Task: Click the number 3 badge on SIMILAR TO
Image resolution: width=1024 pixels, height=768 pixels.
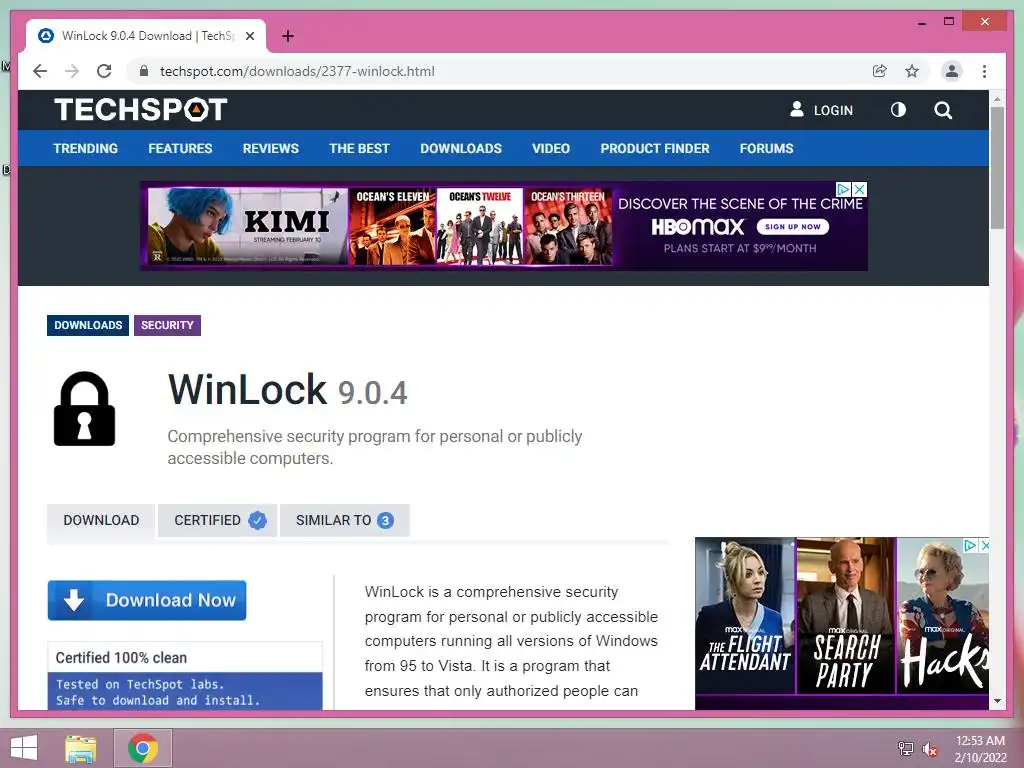Action: click(x=385, y=520)
